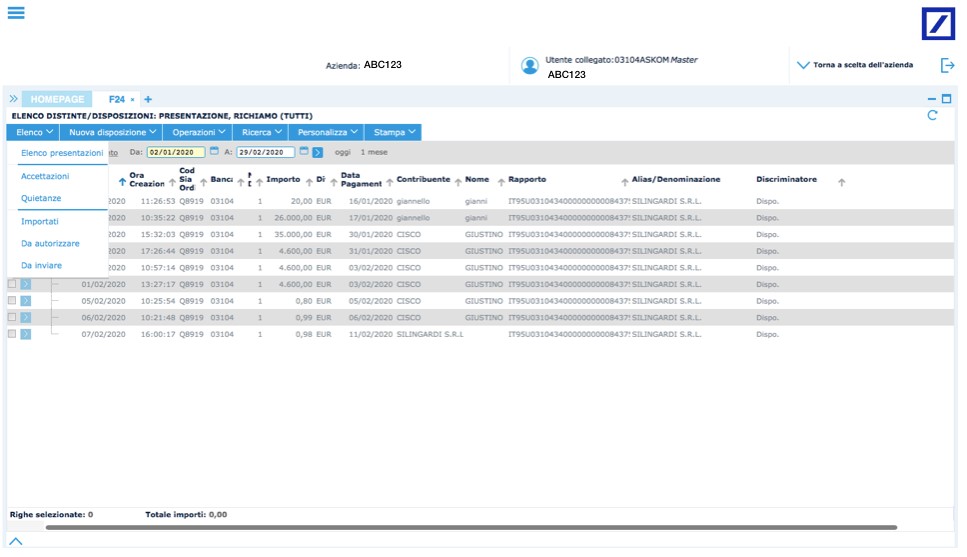Expand sidebar with double chevron icon
The height and width of the screenshot is (557, 967).
[13, 99]
